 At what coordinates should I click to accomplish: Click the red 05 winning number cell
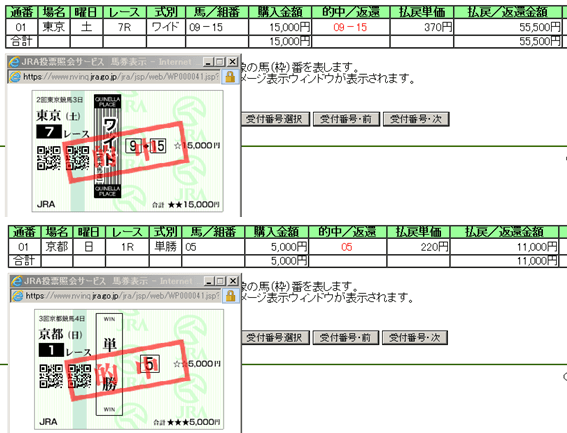coord(347,247)
